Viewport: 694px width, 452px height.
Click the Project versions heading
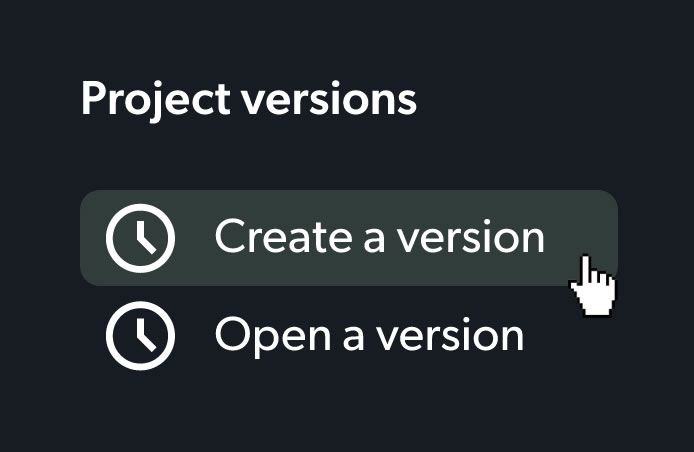pos(248,100)
